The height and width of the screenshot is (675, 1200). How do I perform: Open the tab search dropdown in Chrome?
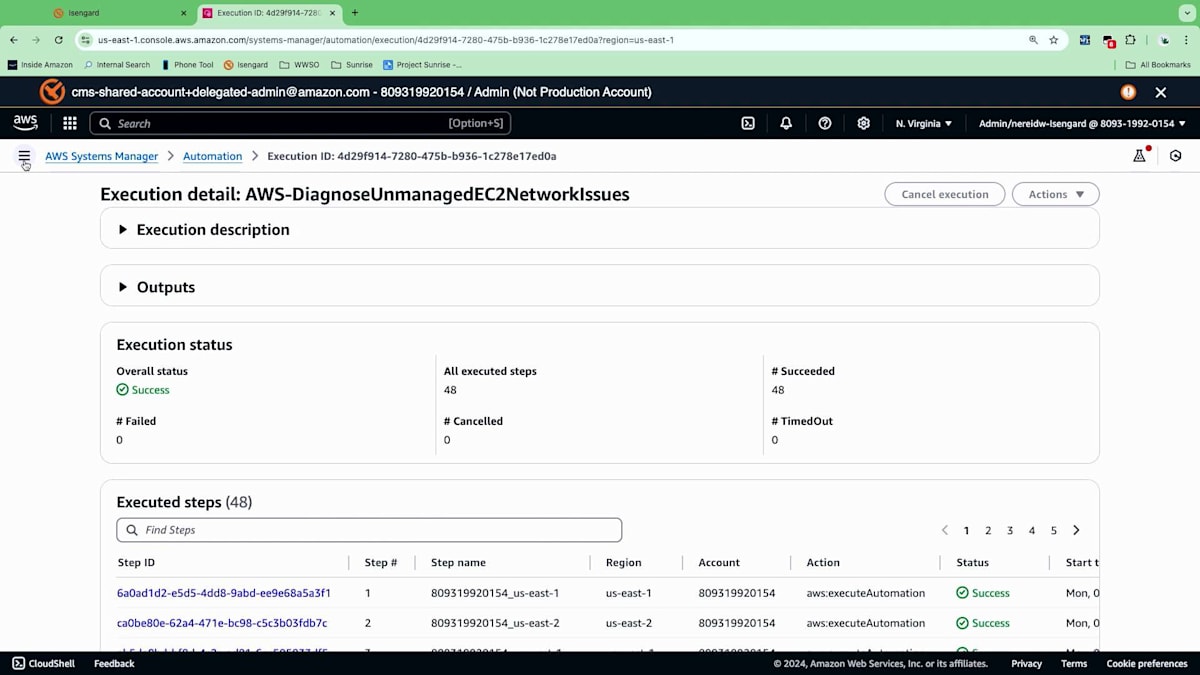(x=1185, y=13)
